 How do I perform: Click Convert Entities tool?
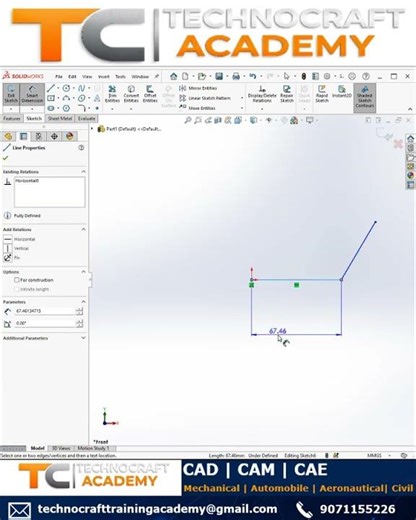pyautogui.click(x=131, y=94)
